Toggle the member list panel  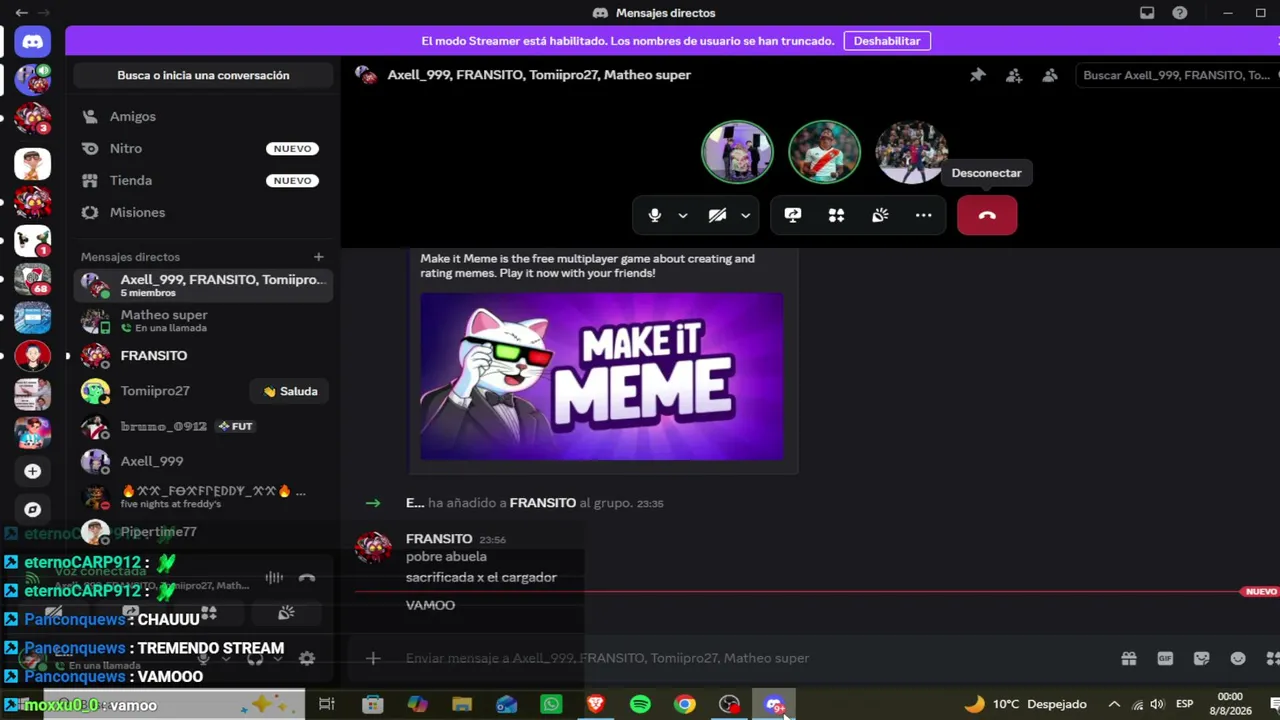coord(1050,75)
